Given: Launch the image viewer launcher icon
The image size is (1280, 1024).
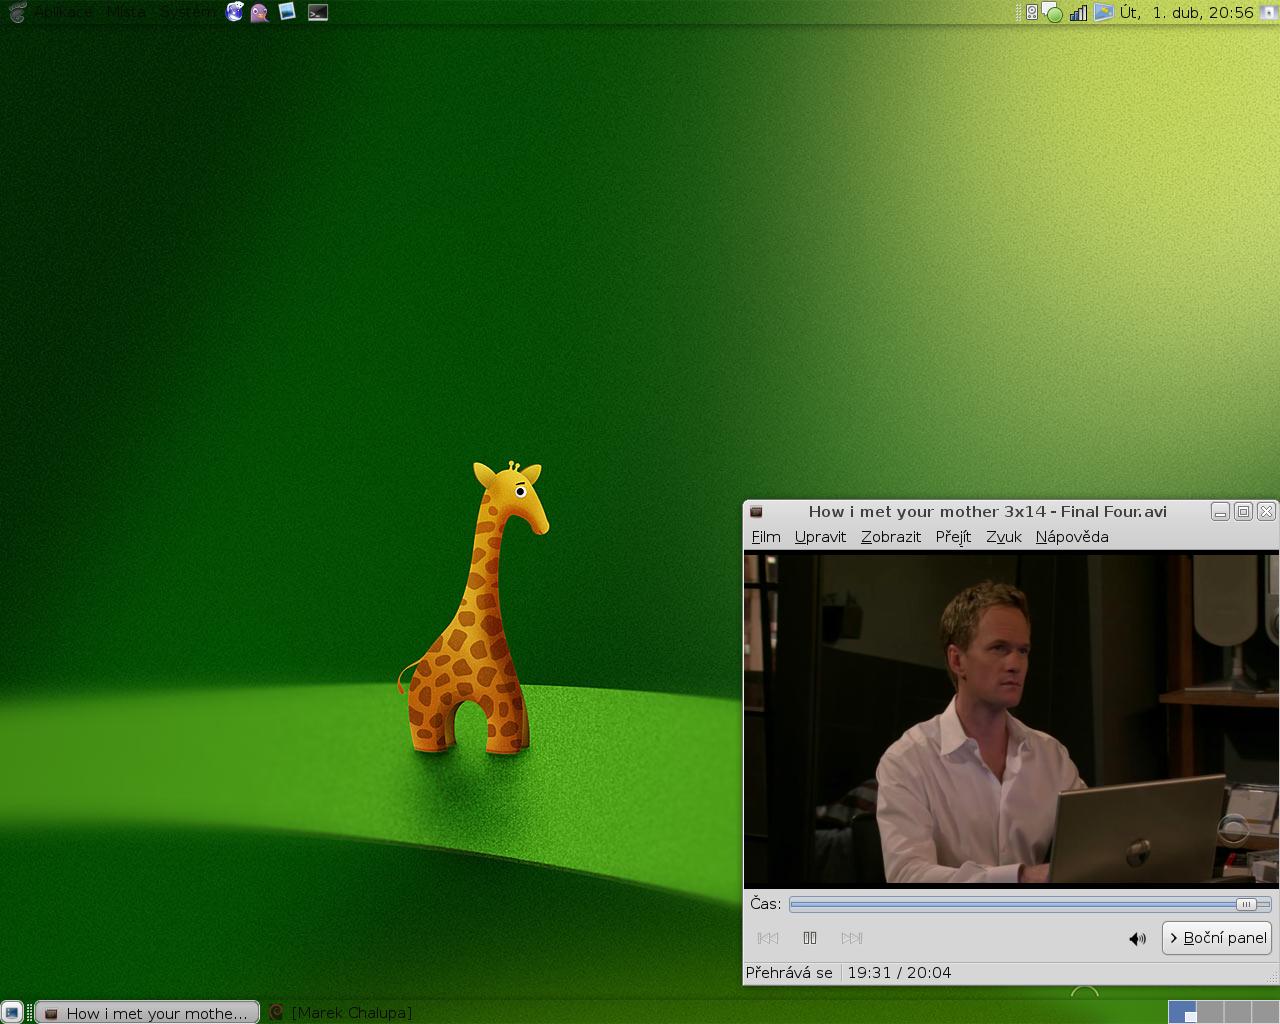Looking at the screenshot, I should point(288,12).
